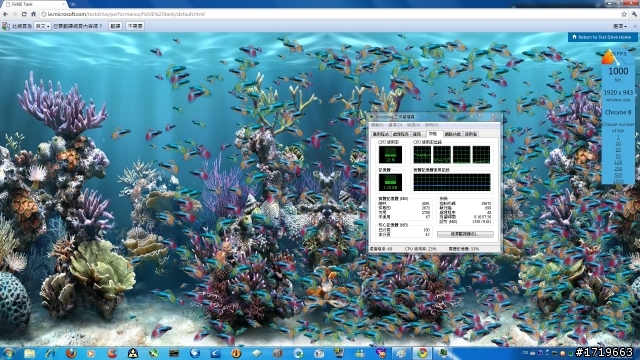
Task: Click the '1920 x 943' window size text
Action: pos(618,93)
